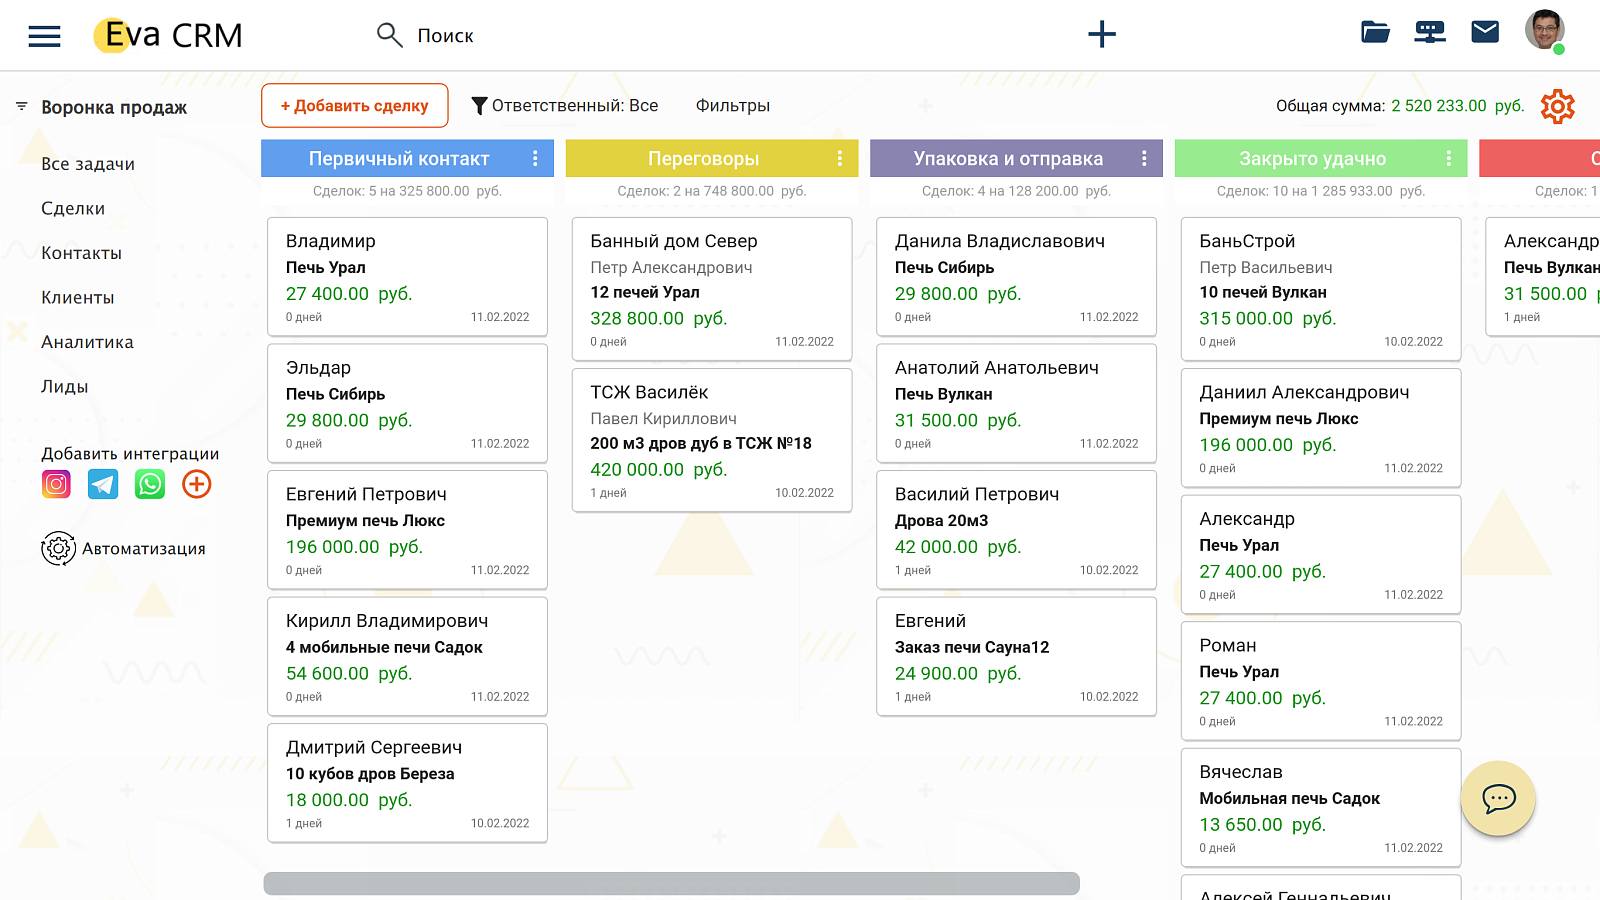
Task: Click the search magnifier icon
Action: pyautogui.click(x=389, y=35)
